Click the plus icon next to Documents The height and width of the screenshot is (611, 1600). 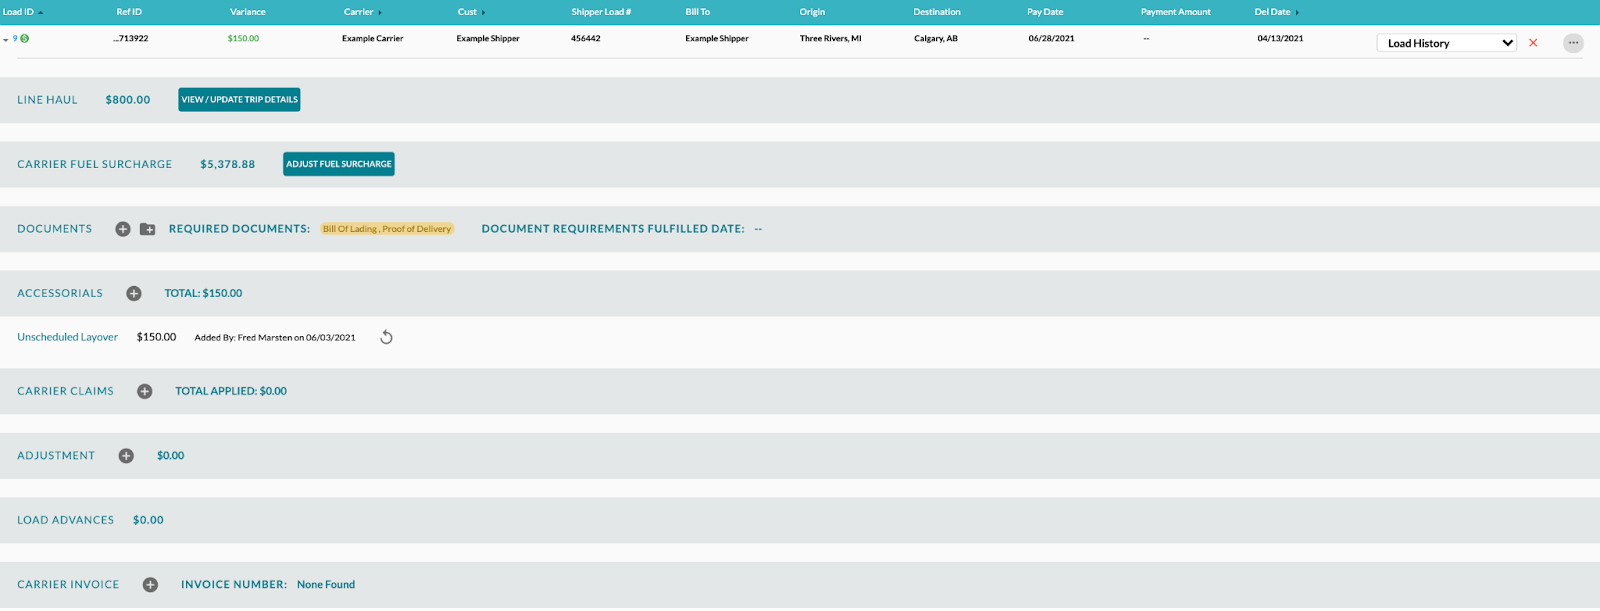point(123,229)
